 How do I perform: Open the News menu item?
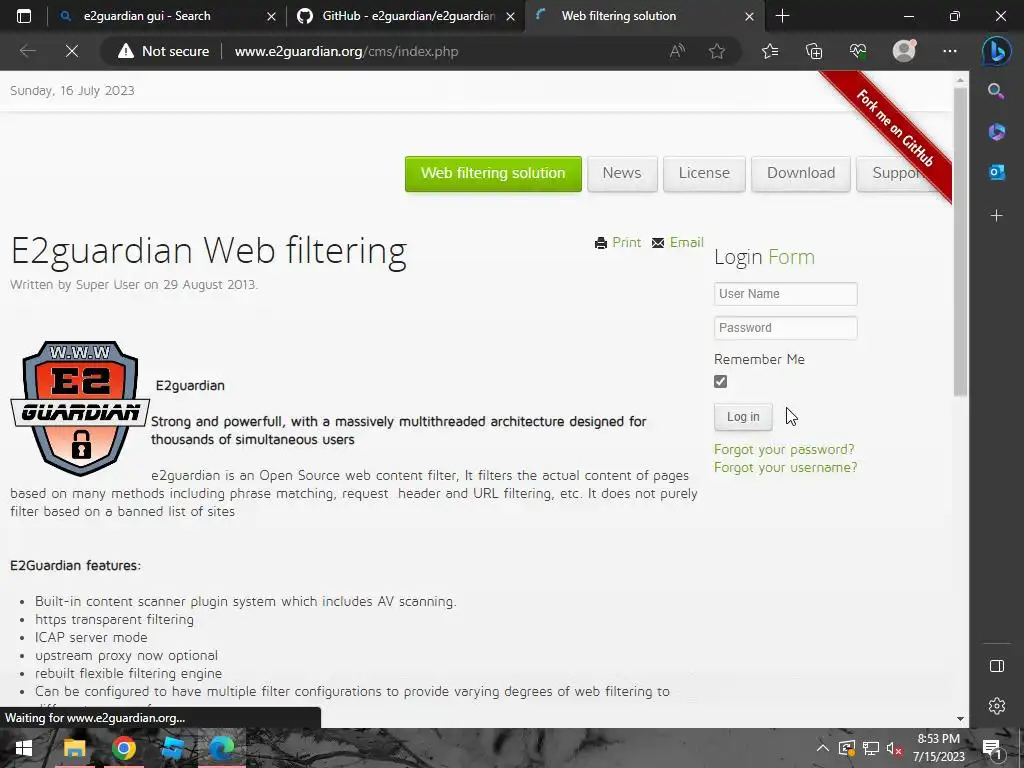pyautogui.click(x=622, y=174)
